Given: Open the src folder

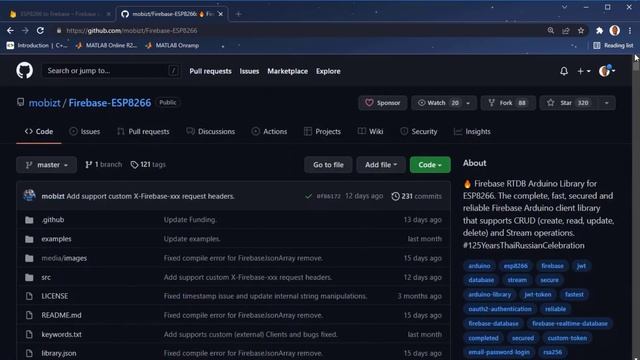Looking at the screenshot, I should coord(46,277).
